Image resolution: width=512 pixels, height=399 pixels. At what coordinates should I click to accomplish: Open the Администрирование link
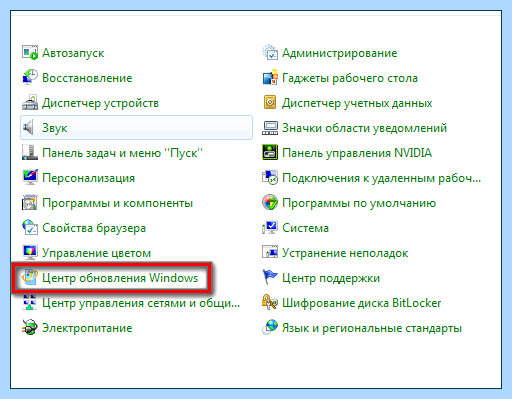(340, 53)
